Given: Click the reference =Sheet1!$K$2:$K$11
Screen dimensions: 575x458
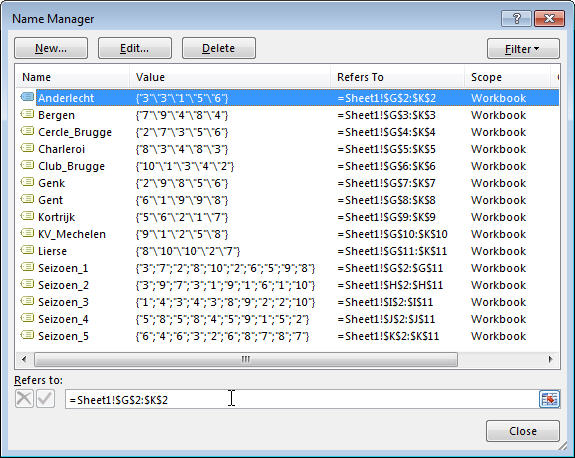Looking at the screenshot, I should 388,336.
